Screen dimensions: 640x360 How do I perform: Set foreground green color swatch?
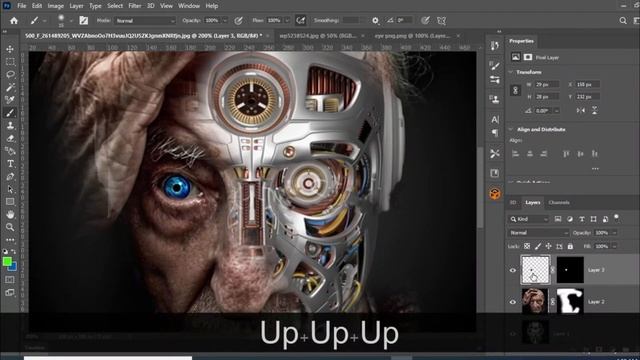(7, 262)
